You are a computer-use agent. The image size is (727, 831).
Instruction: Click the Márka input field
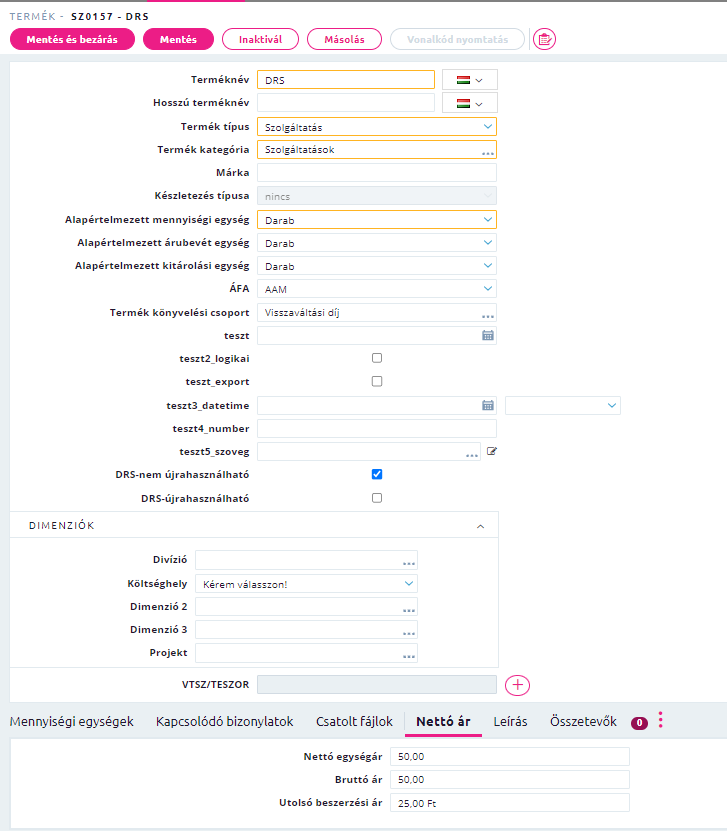tap(377, 173)
